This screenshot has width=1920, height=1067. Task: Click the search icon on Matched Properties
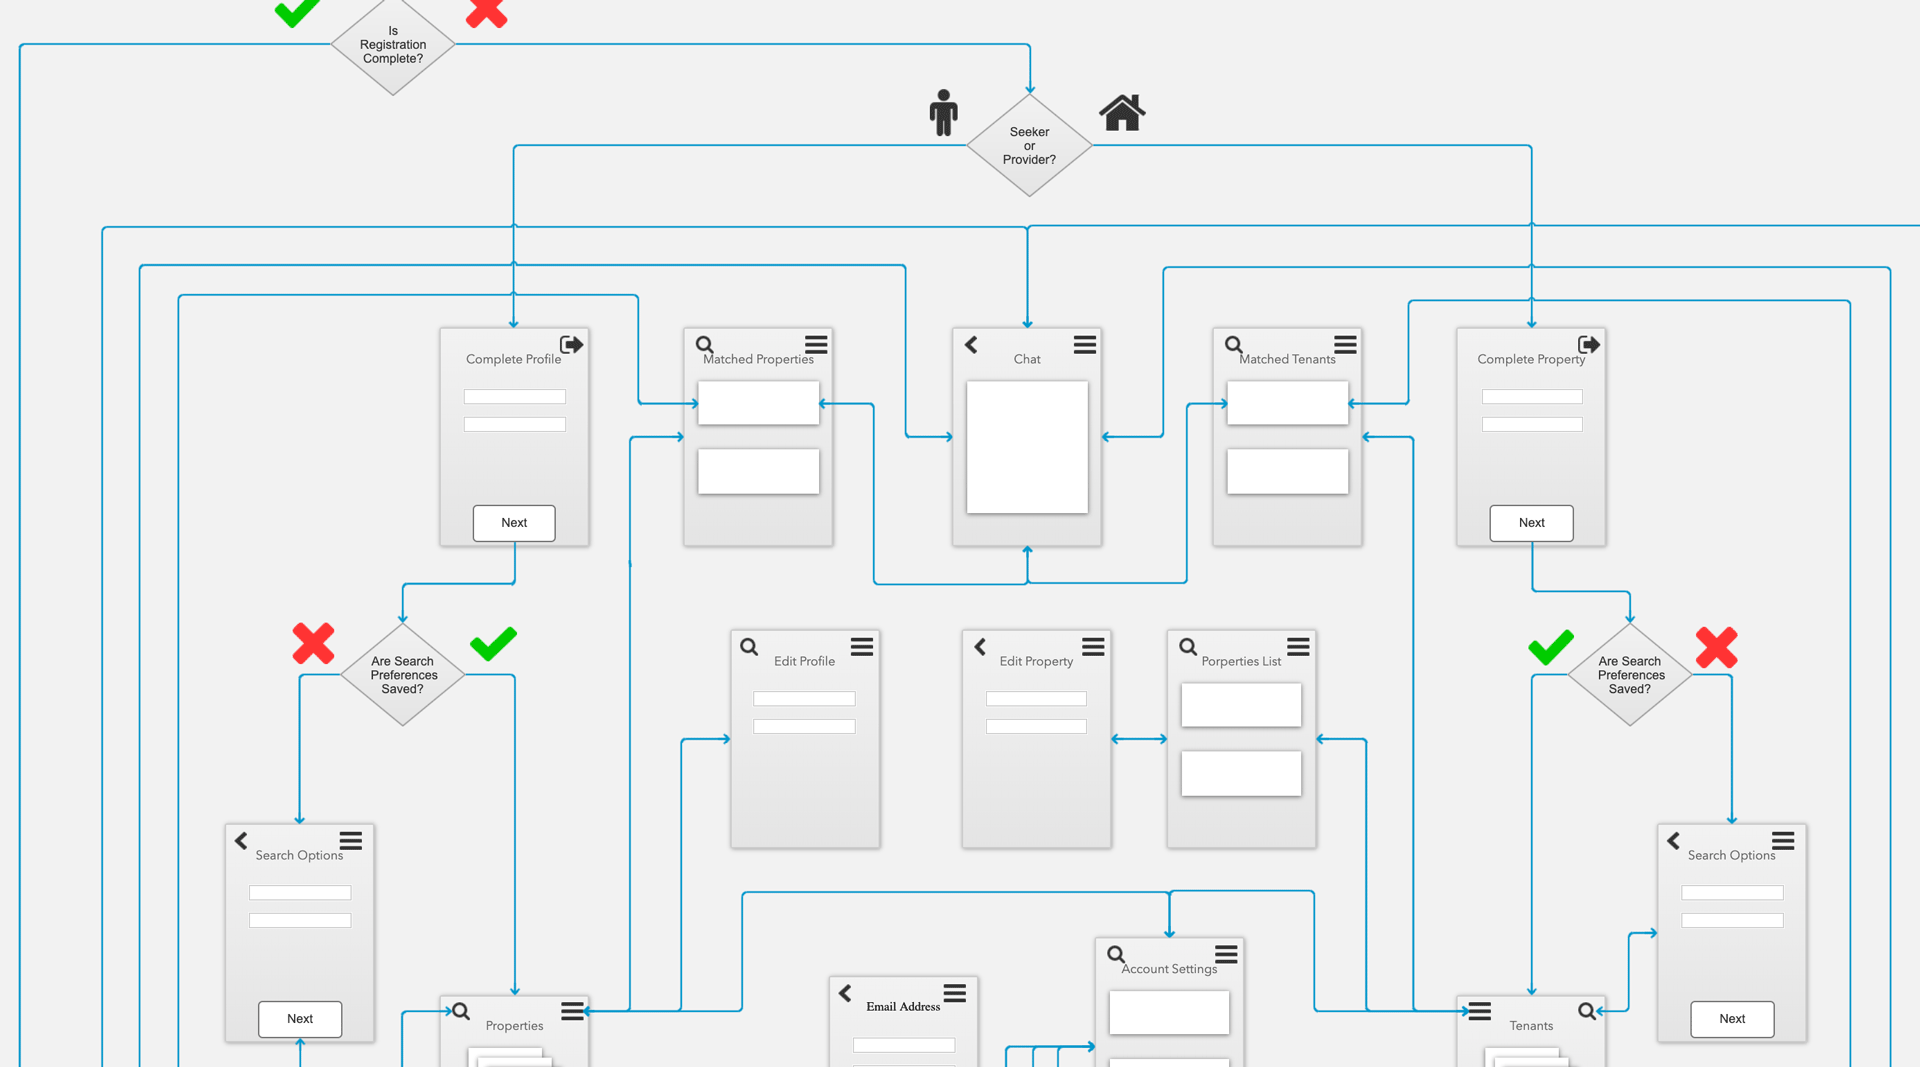pyautogui.click(x=705, y=345)
